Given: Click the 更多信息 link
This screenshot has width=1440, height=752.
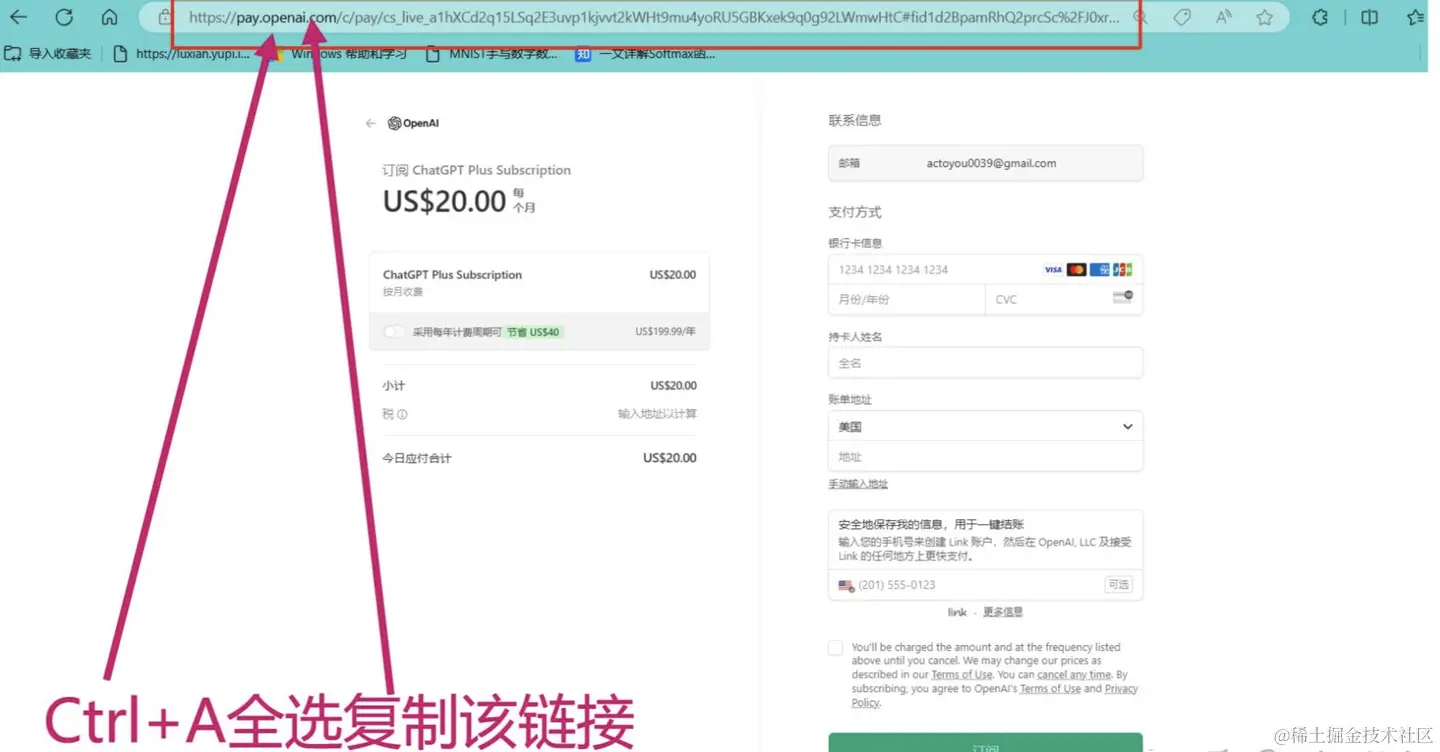Looking at the screenshot, I should [1003, 612].
